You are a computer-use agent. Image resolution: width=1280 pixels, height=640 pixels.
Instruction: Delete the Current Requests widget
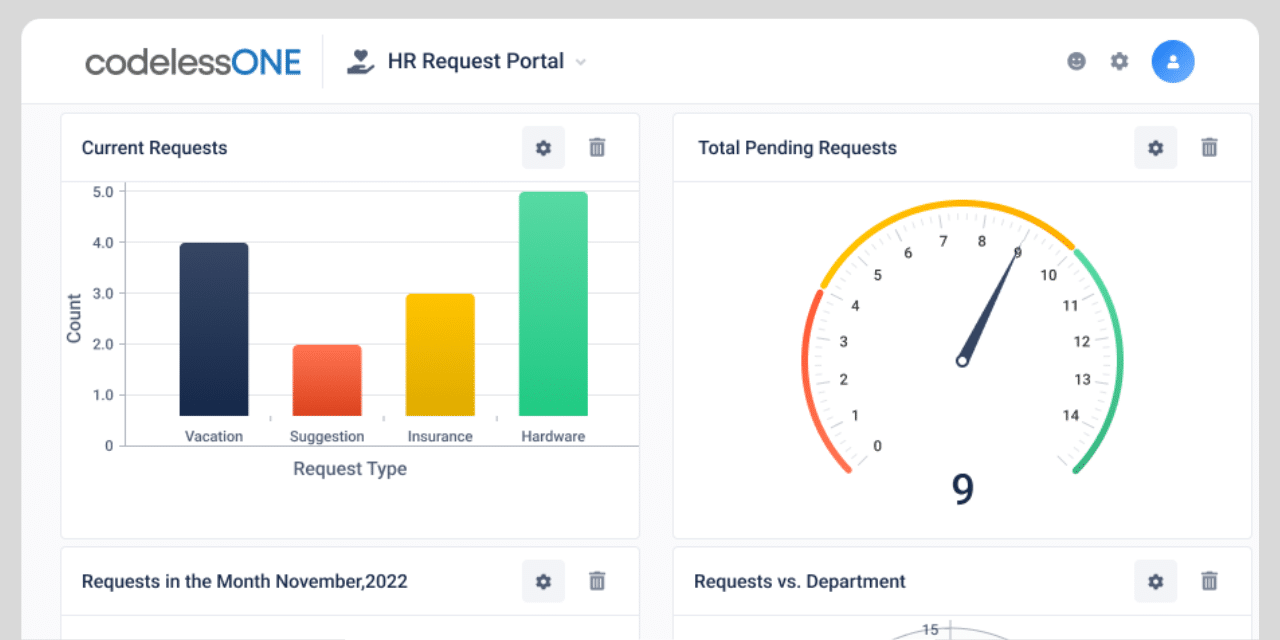pyautogui.click(x=597, y=147)
